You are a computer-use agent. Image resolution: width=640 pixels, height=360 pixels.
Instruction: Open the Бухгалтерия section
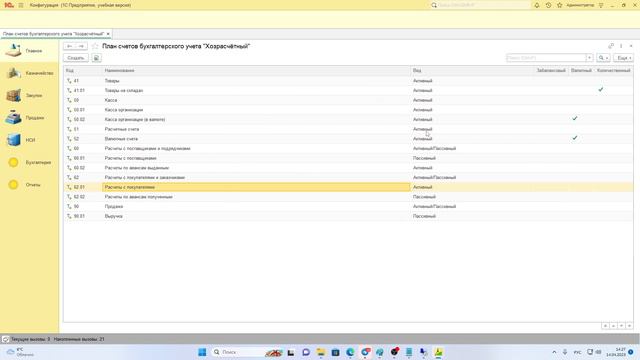click(29, 162)
